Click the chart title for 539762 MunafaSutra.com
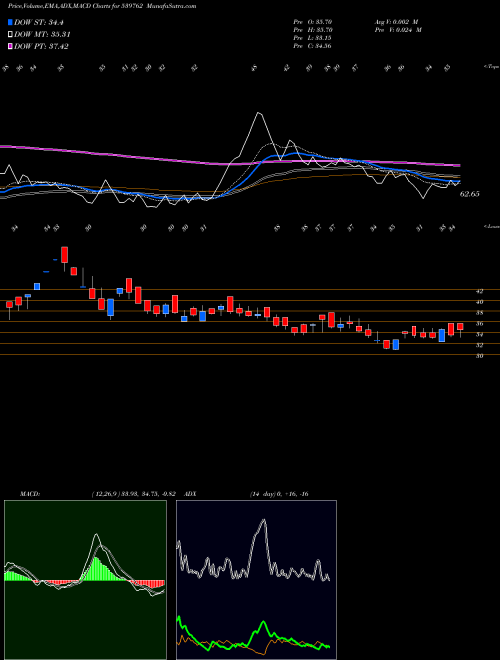This screenshot has height=660, width=500. tap(102, 6)
